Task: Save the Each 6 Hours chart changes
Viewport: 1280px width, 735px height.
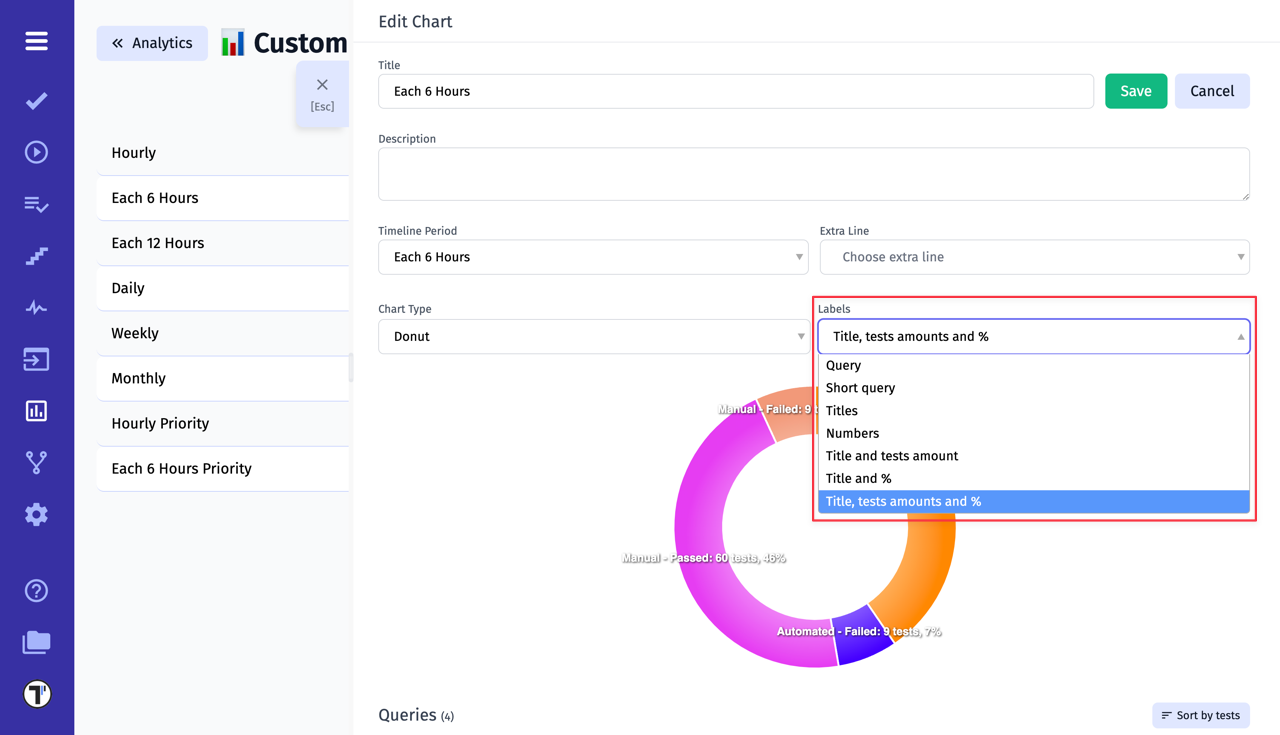Action: pyautogui.click(x=1136, y=90)
